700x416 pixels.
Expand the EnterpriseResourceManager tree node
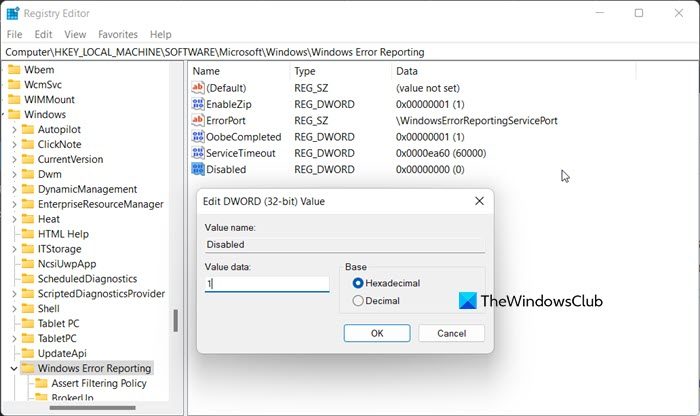click(14, 204)
